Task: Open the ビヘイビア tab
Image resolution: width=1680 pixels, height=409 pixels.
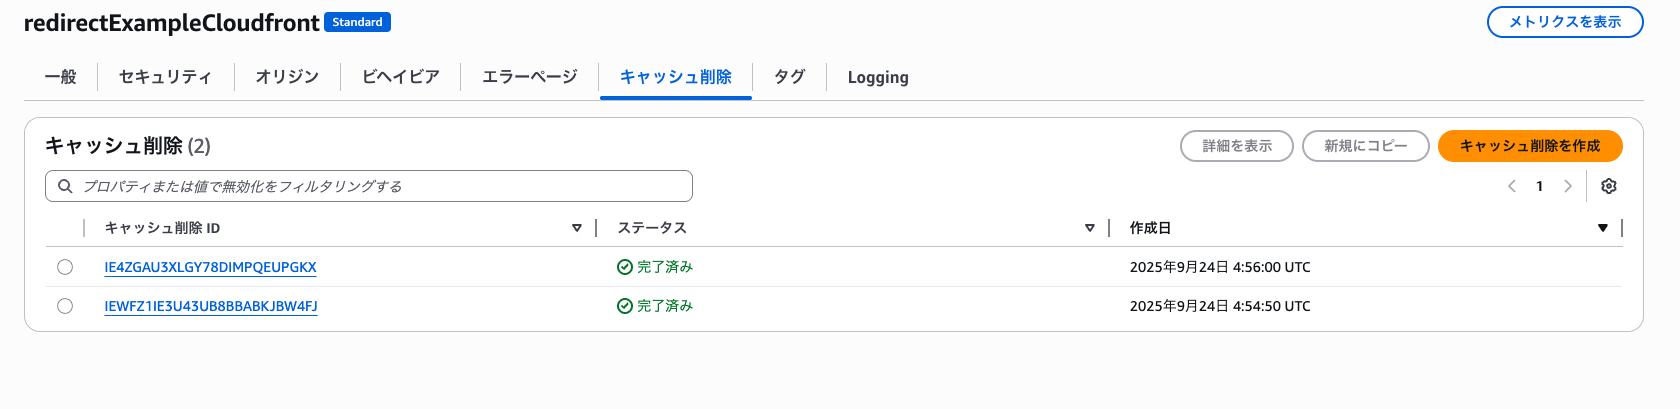Action: (400, 77)
